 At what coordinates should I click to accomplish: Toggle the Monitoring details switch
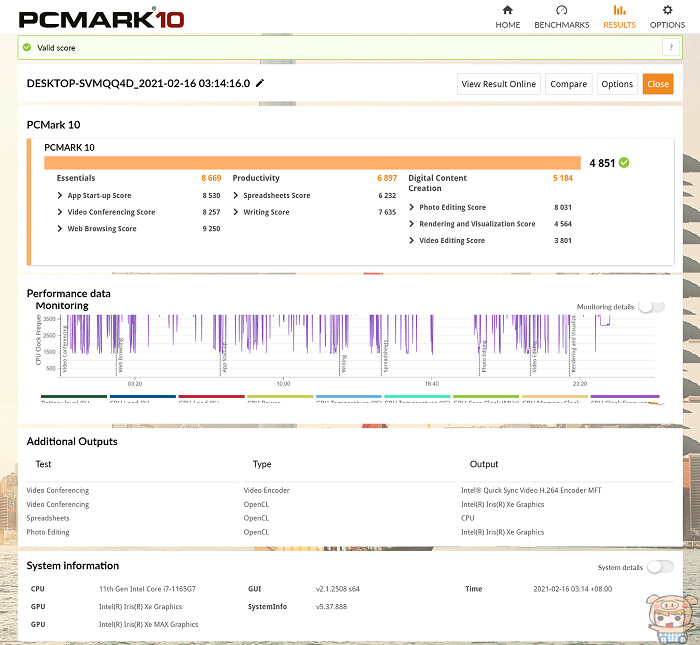(651, 307)
